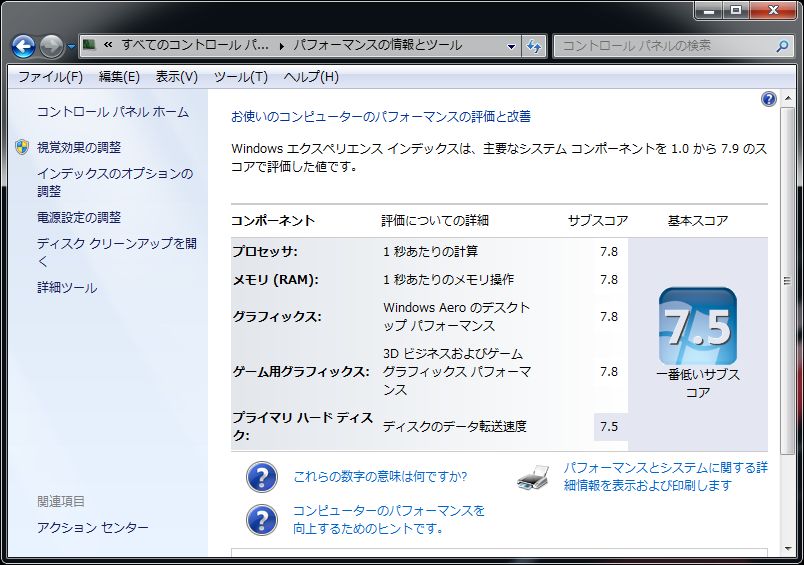Open the address bar history dropdown

(x=511, y=46)
